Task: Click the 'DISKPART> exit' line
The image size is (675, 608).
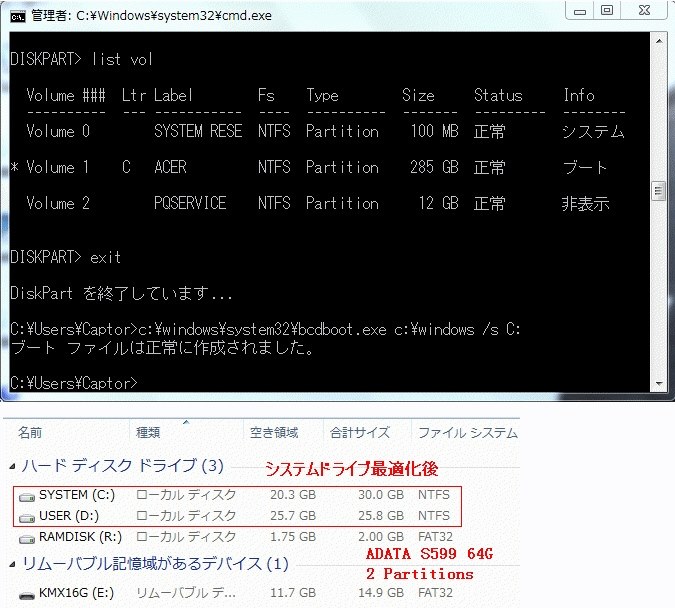Action: coord(65,257)
